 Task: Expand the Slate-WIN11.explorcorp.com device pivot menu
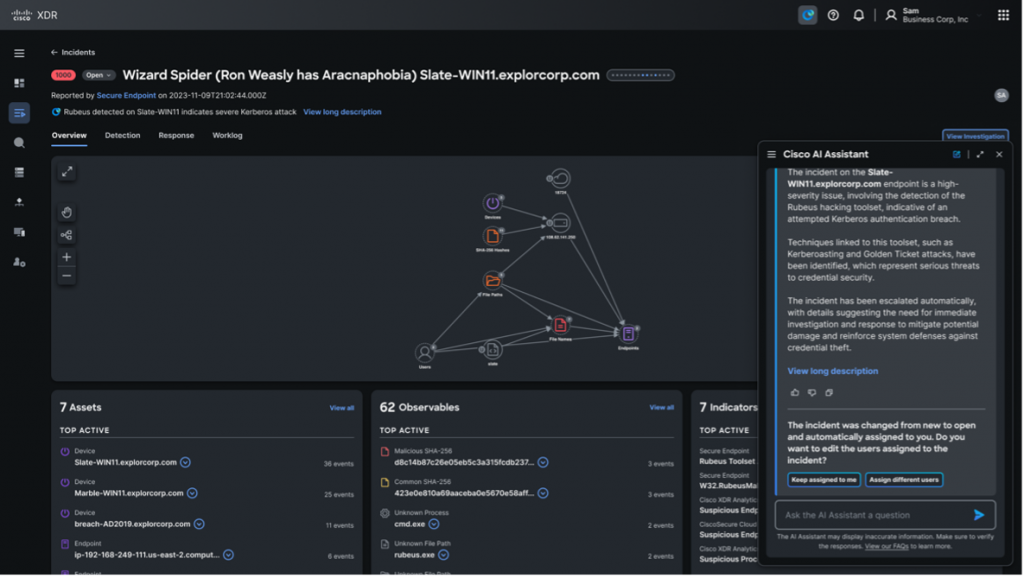click(186, 462)
